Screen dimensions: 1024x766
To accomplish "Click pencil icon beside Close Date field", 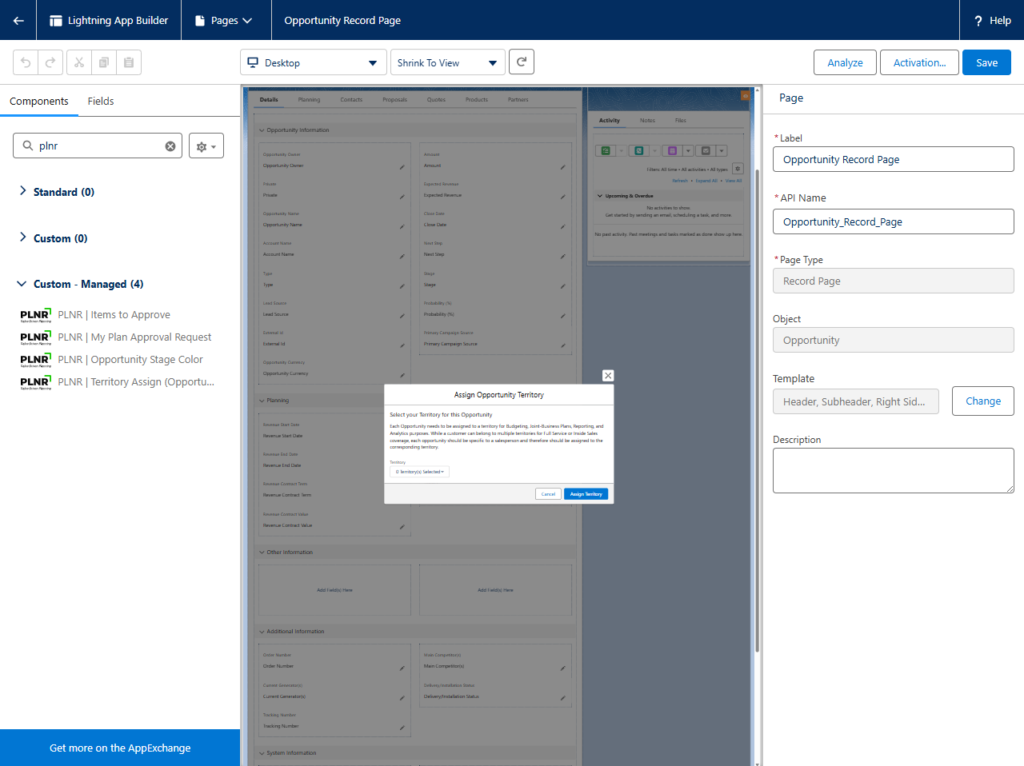I will (x=562, y=227).
